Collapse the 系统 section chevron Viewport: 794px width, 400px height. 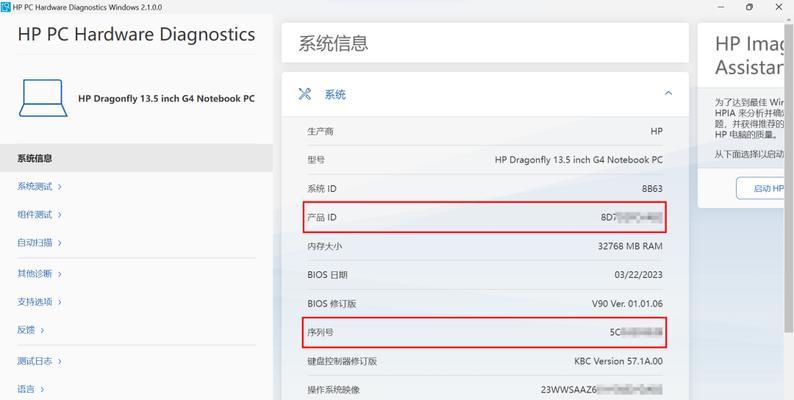[x=668, y=93]
